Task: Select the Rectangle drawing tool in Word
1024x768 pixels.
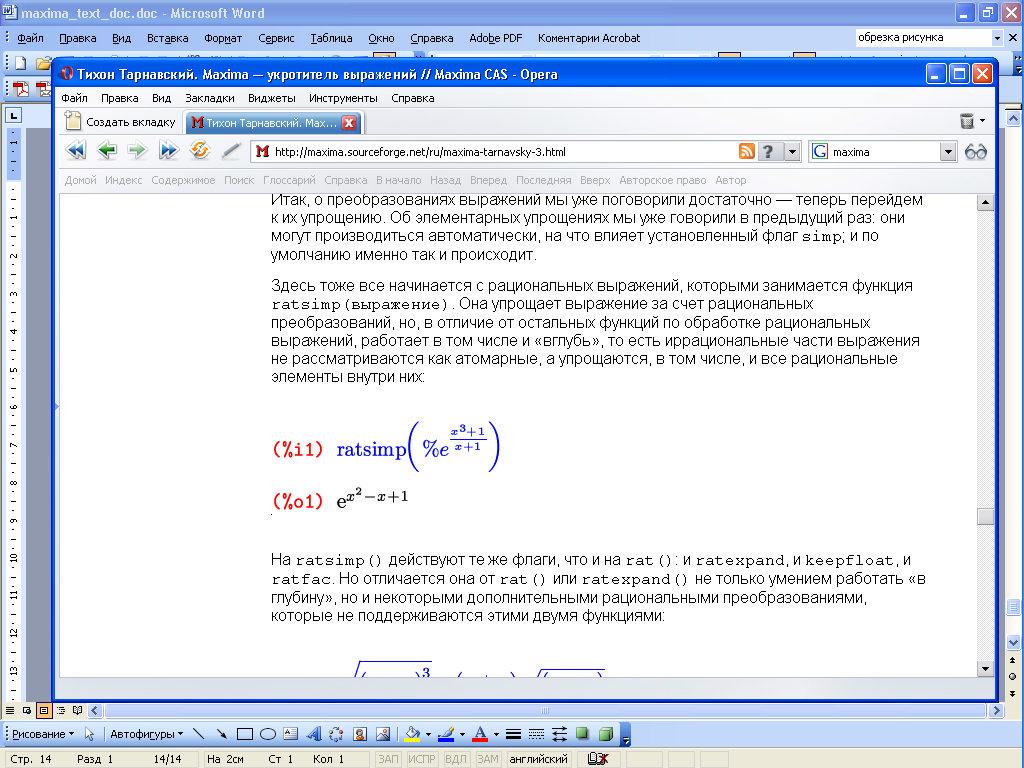Action: [x=245, y=734]
